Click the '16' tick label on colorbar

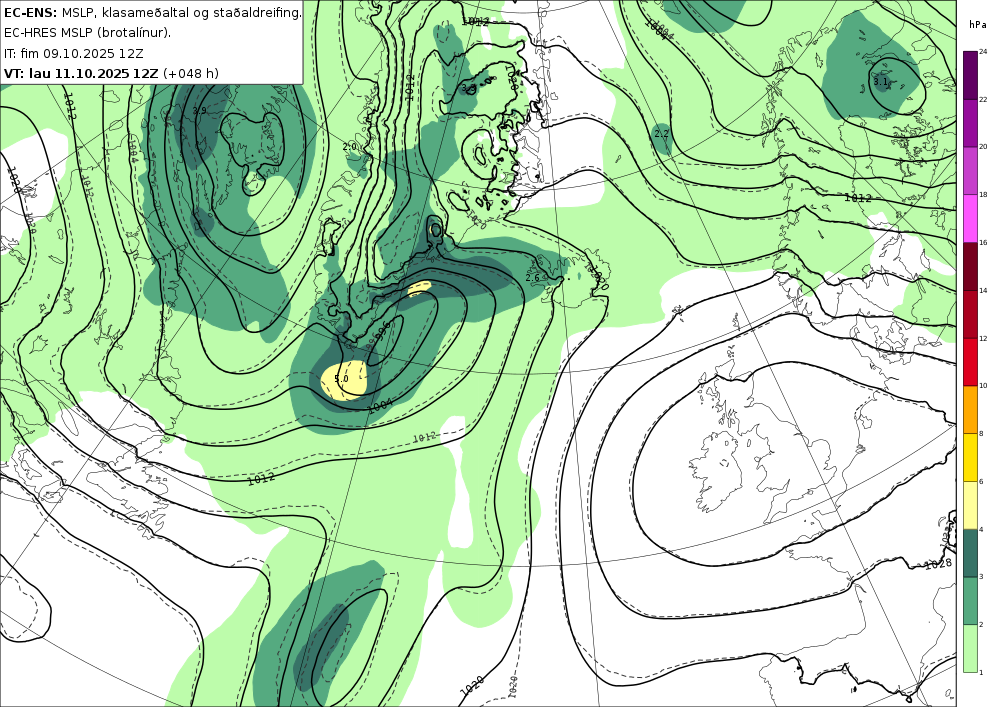(x=983, y=243)
